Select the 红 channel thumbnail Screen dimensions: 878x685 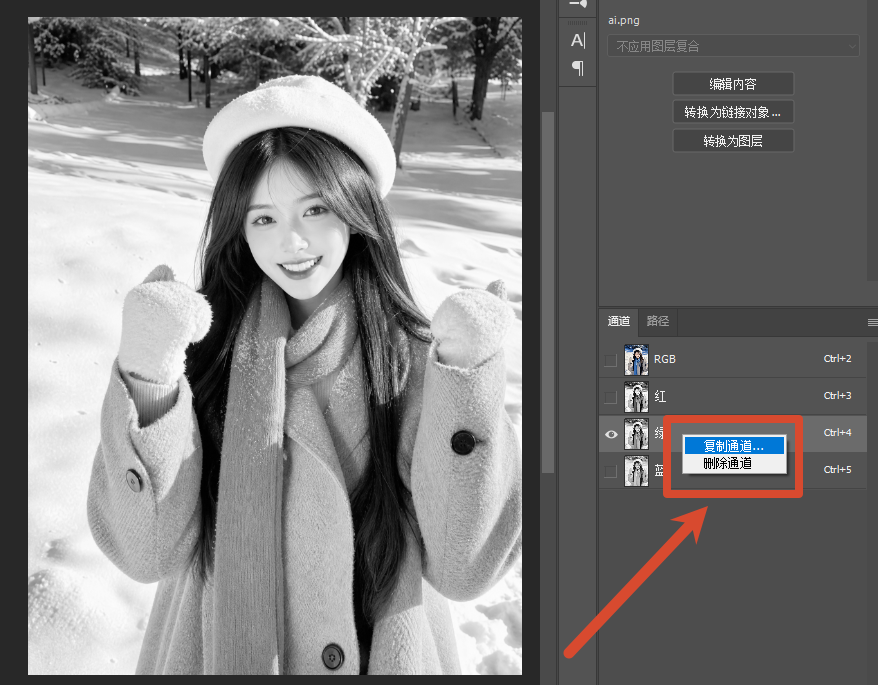(x=637, y=397)
